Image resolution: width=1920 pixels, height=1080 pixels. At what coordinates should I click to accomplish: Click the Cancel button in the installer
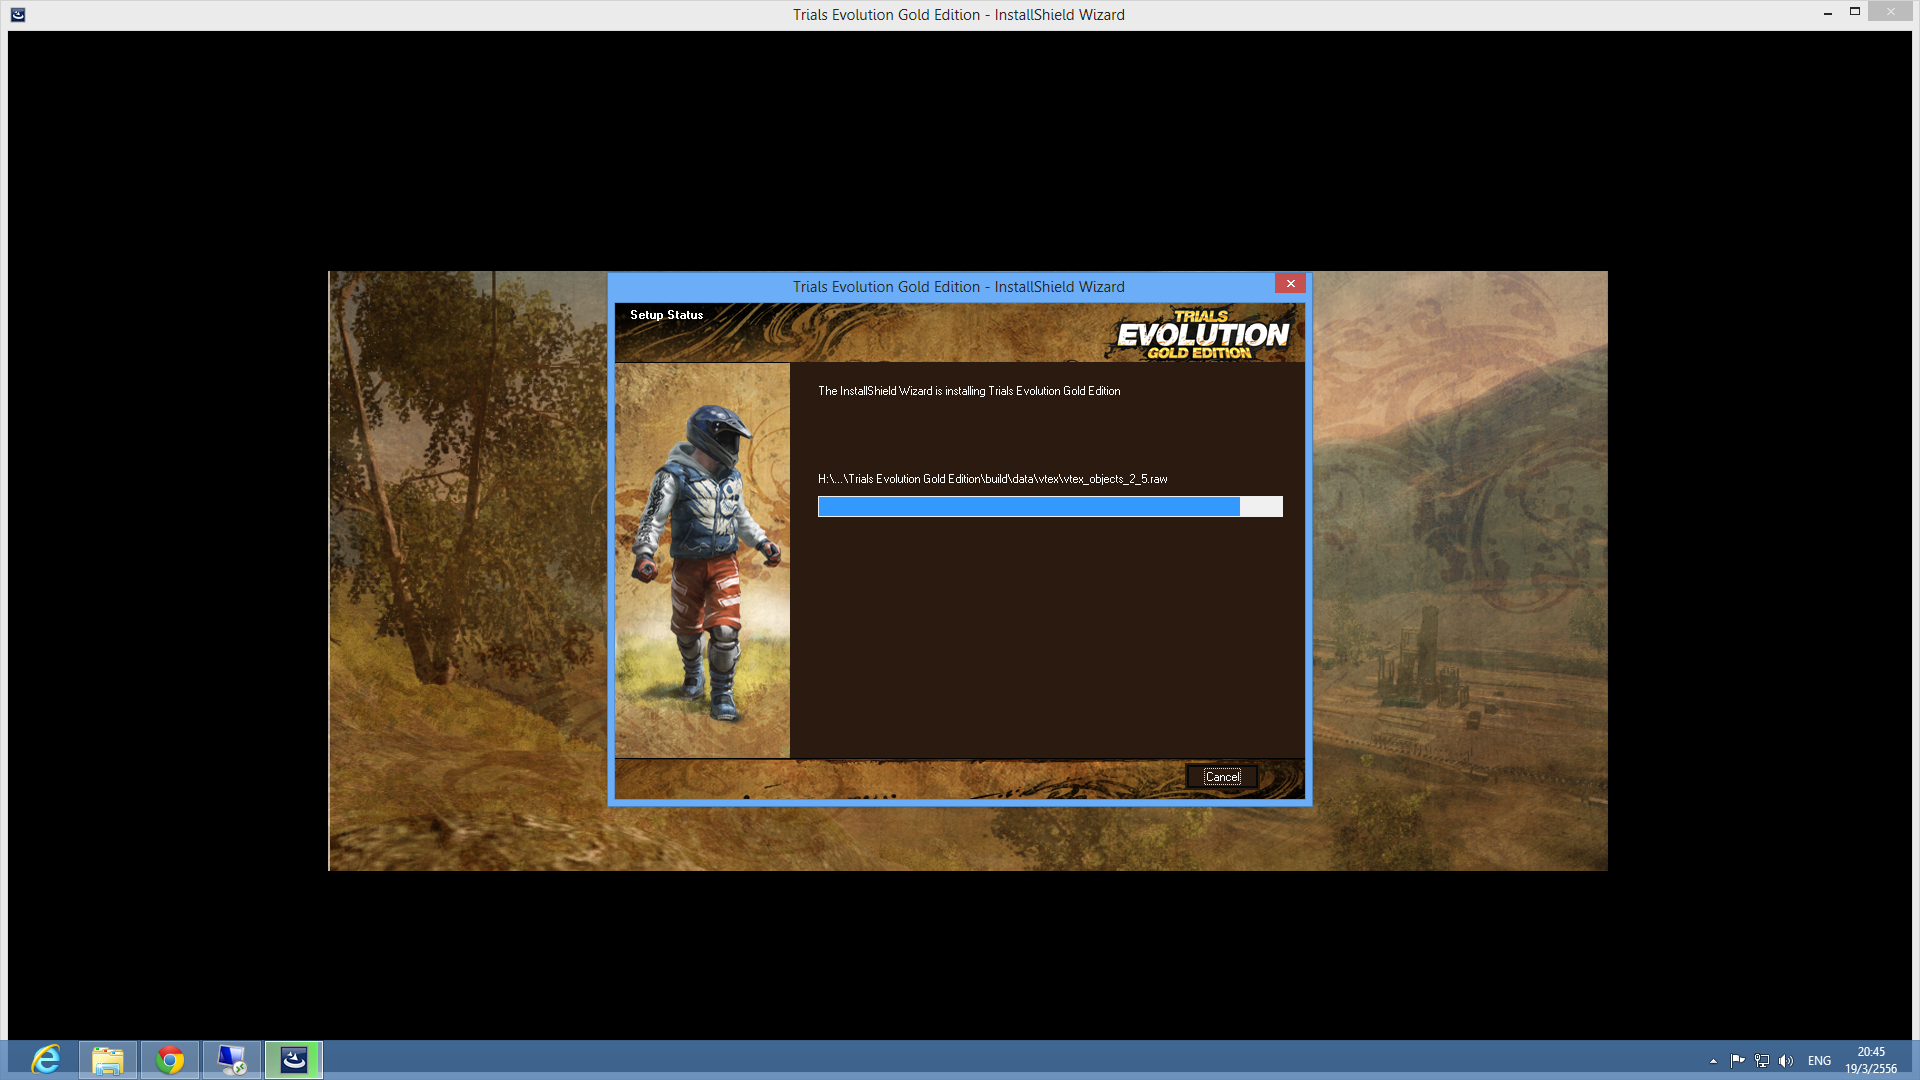(1221, 777)
